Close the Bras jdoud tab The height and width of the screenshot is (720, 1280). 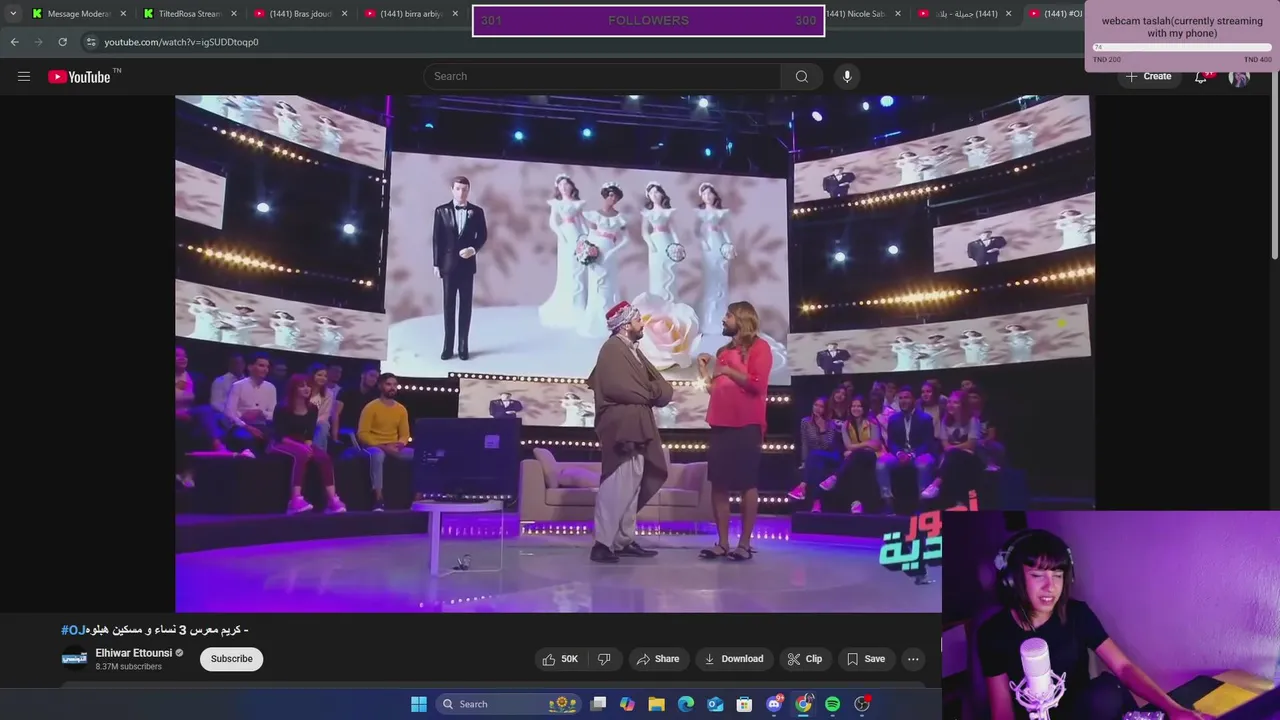coord(344,14)
